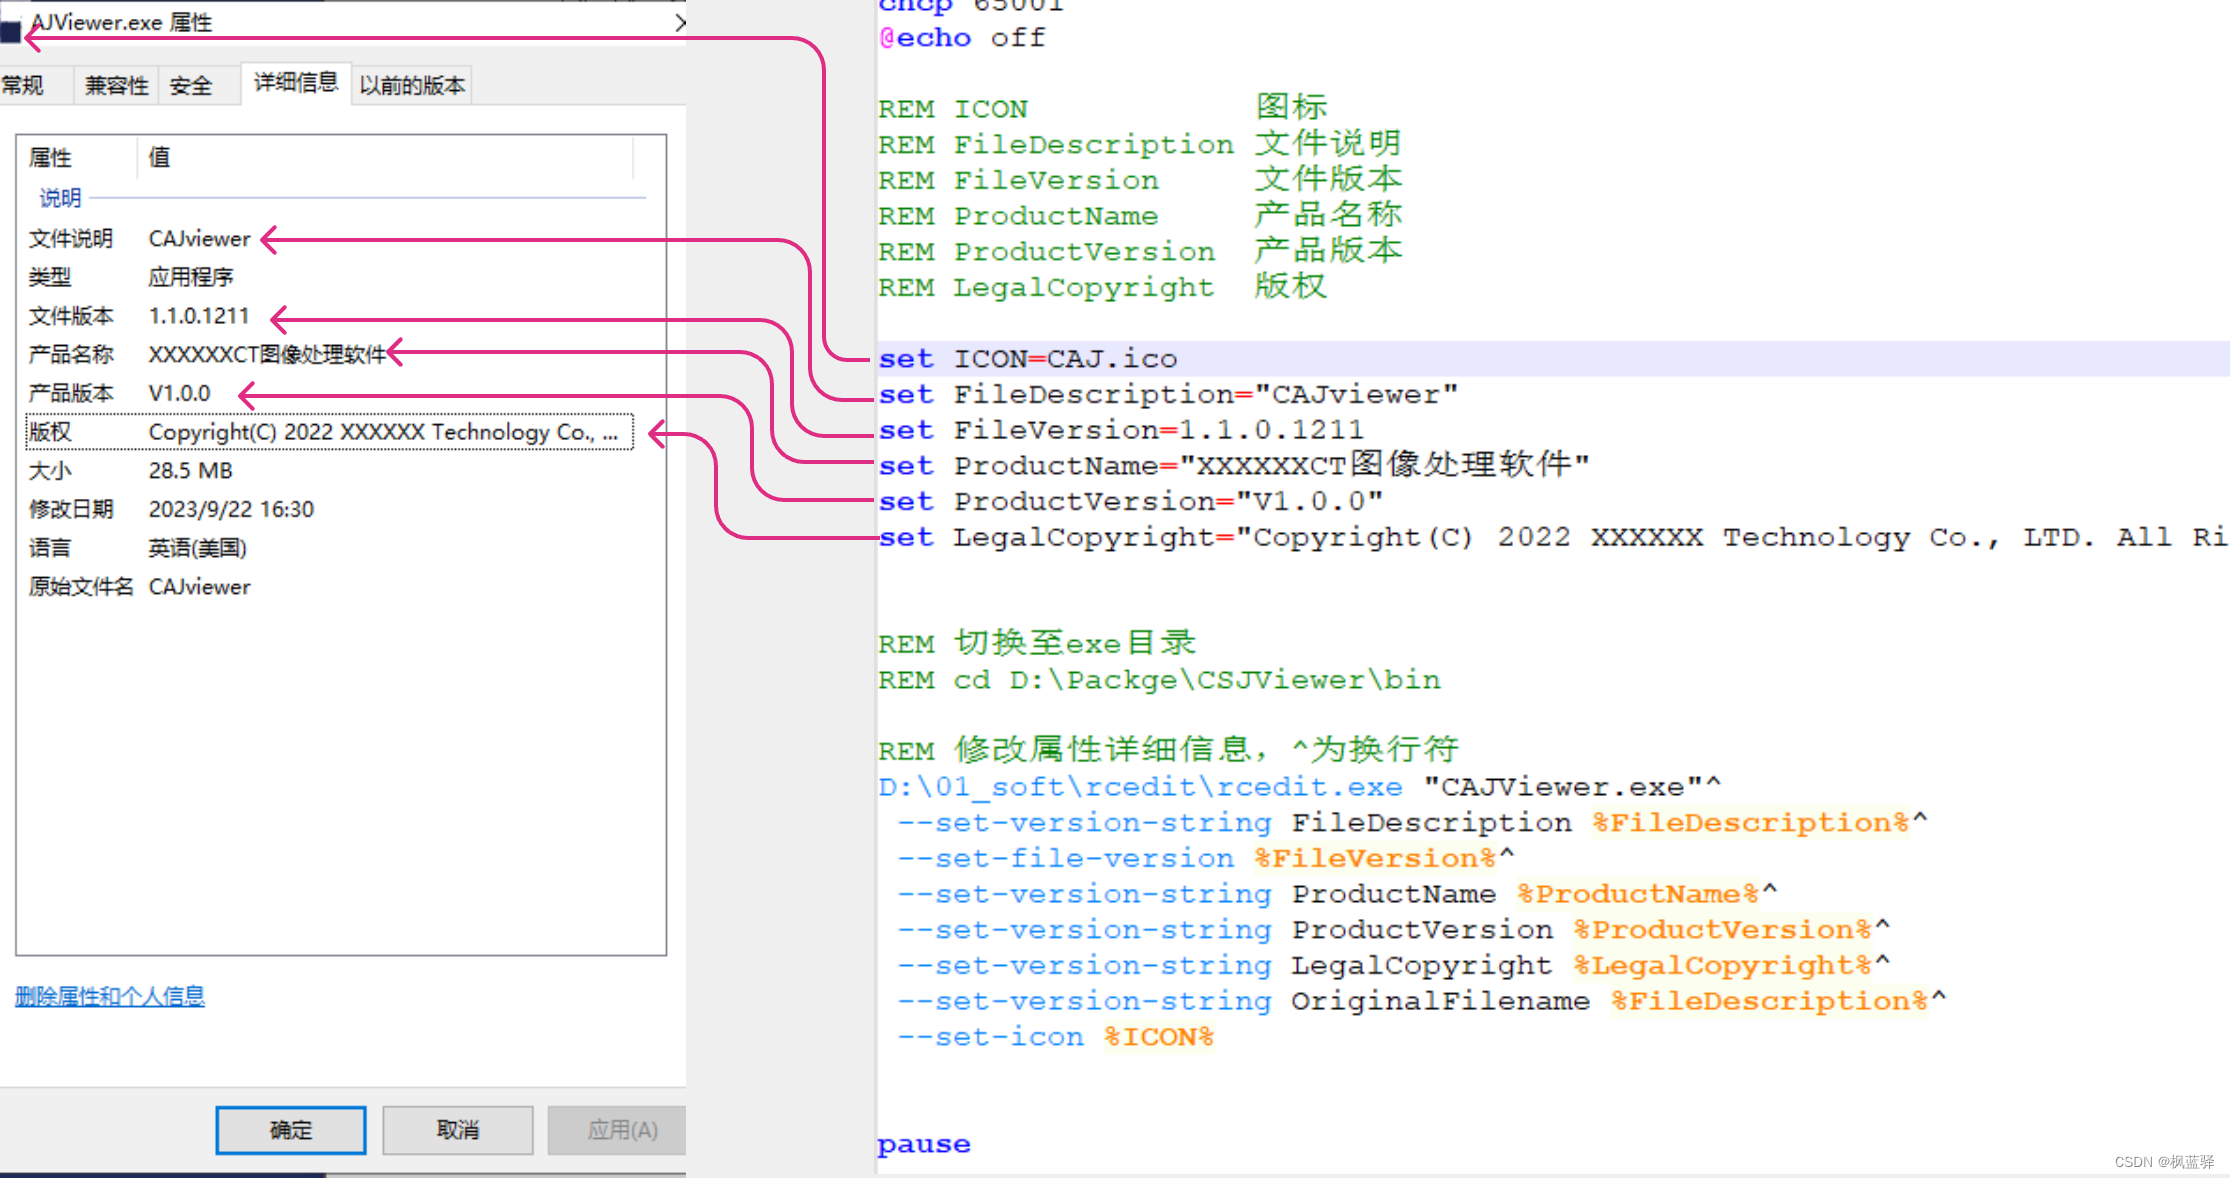Open the 以前的版本 tab
2230x1178 pixels.
[x=412, y=86]
